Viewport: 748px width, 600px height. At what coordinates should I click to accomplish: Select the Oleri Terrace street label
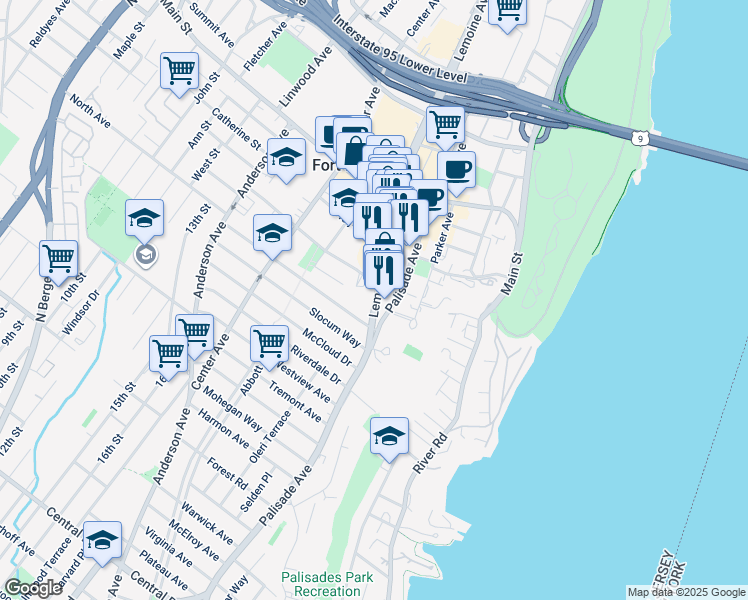click(270, 437)
